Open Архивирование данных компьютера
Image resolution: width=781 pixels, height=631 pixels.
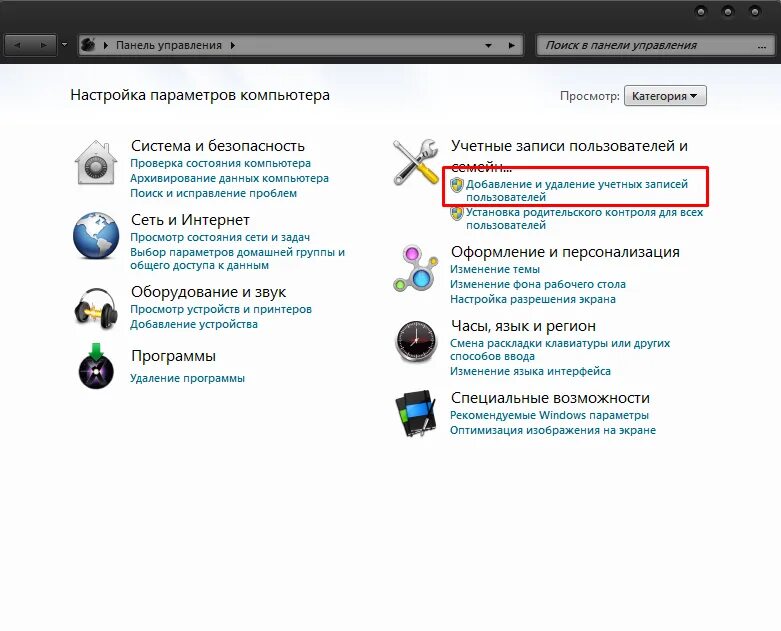tap(229, 178)
